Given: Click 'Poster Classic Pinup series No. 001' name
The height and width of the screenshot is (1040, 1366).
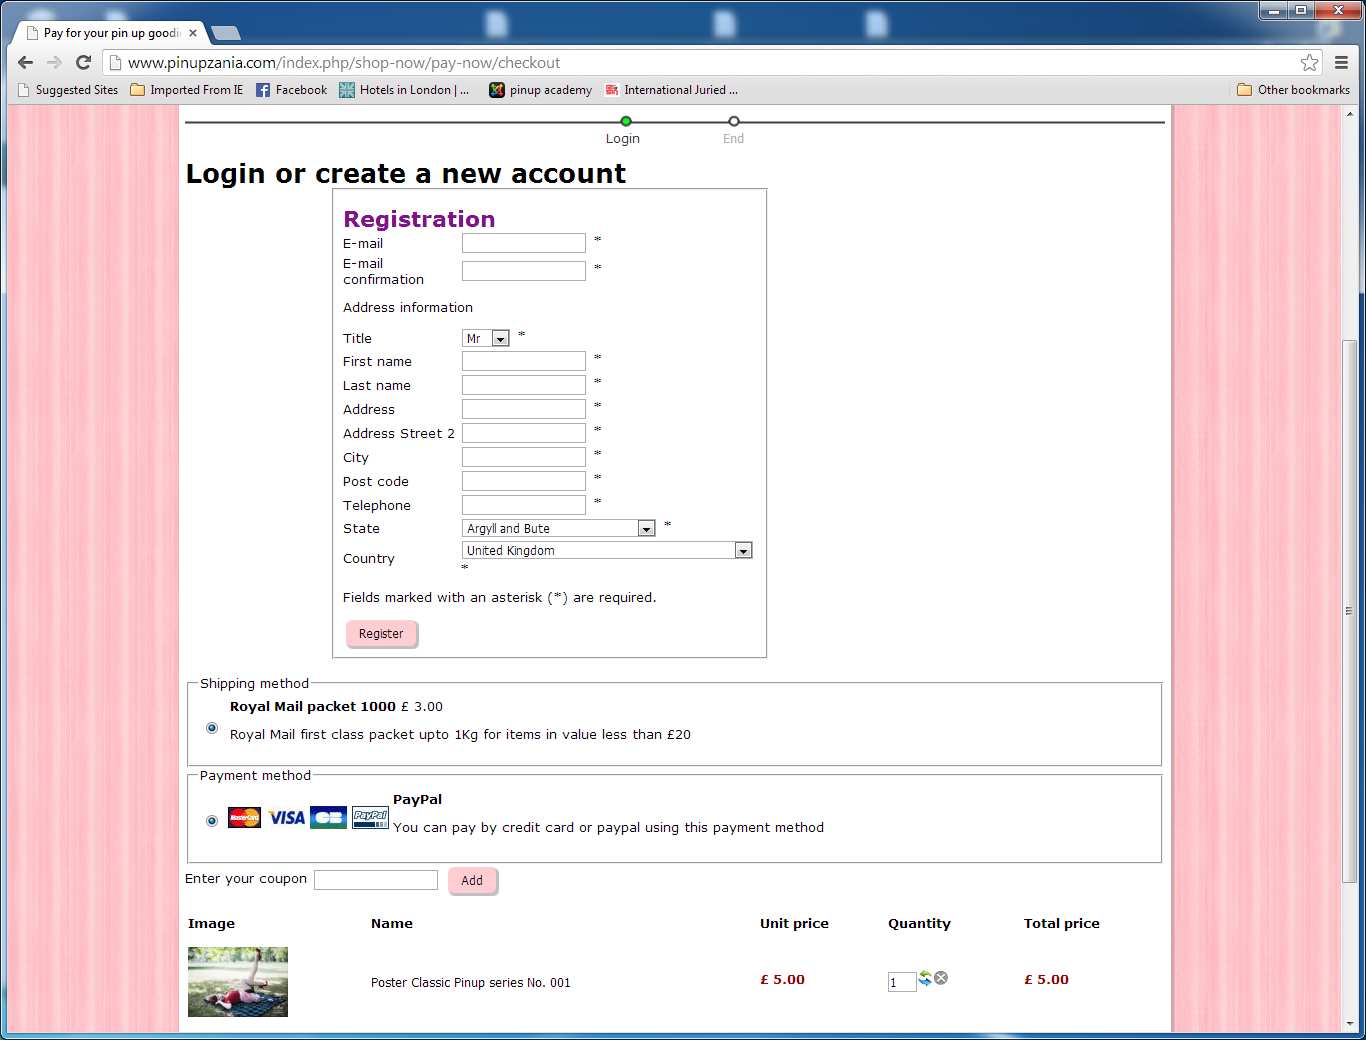Looking at the screenshot, I should (471, 983).
